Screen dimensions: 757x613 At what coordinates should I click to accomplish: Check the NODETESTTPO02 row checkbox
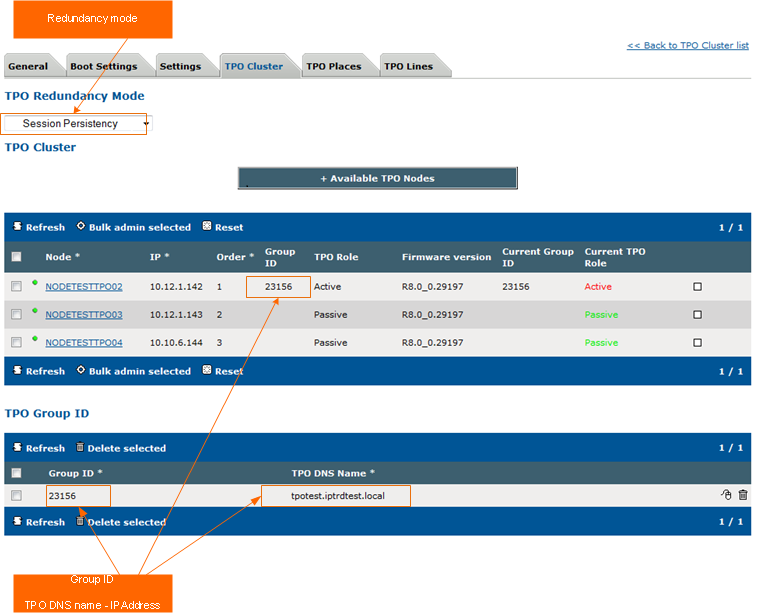click(x=16, y=287)
